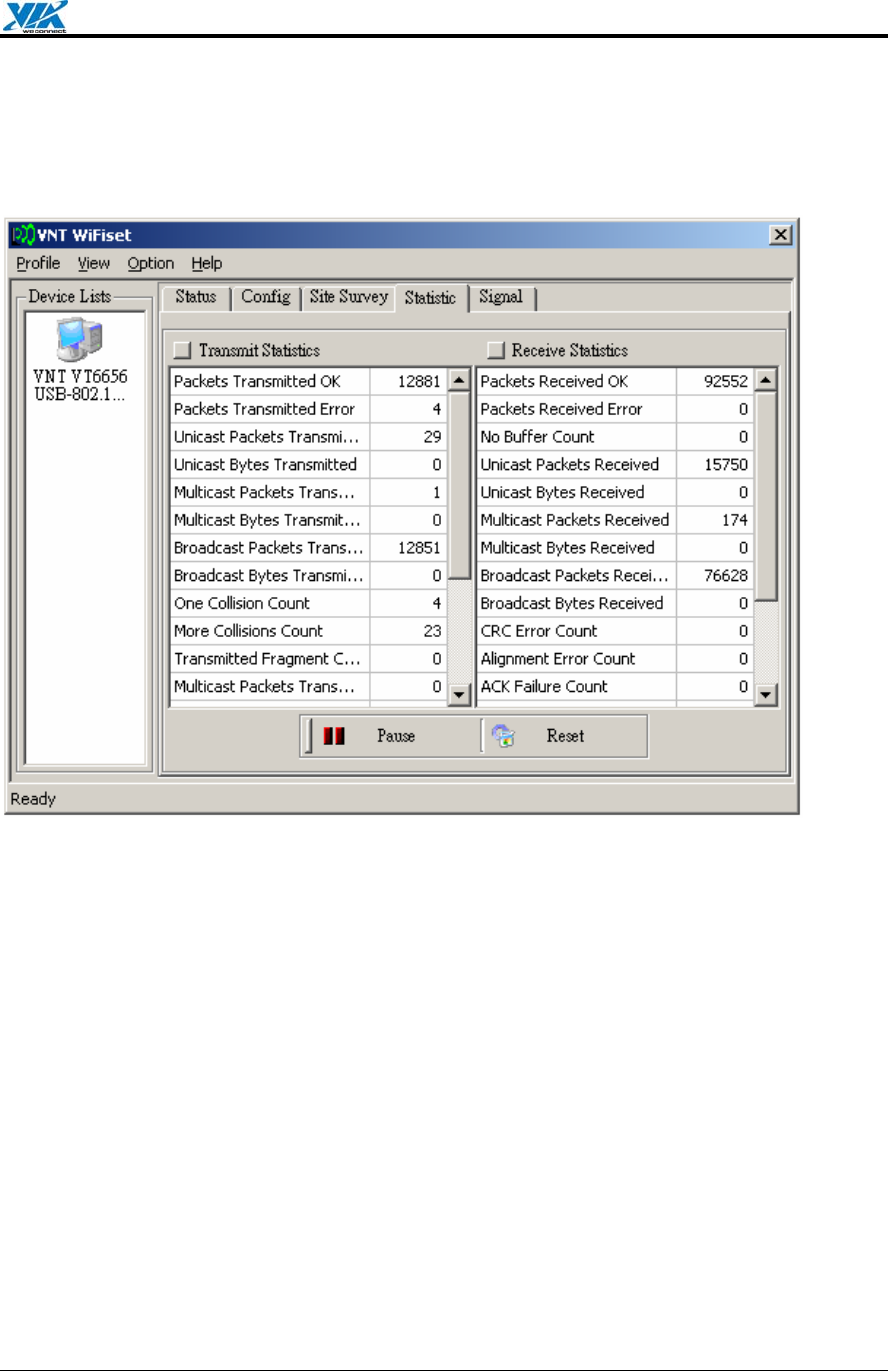The image size is (888, 1371).
Task: Select the Multicast Packets Received row
Action: (x=616, y=520)
